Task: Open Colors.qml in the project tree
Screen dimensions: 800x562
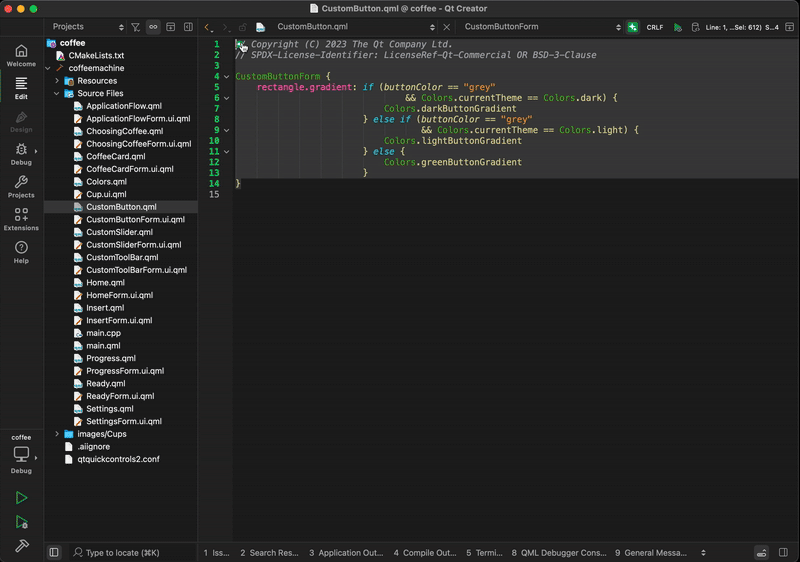Action: click(x=106, y=182)
